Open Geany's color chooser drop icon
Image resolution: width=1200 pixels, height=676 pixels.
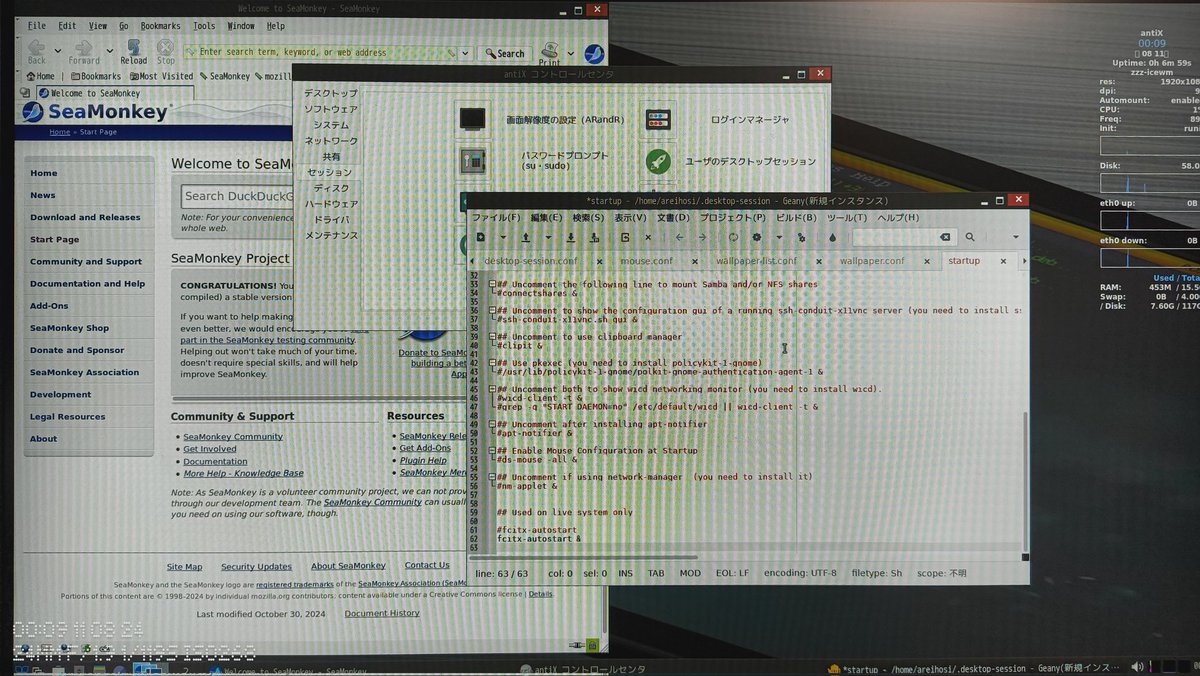tap(832, 237)
